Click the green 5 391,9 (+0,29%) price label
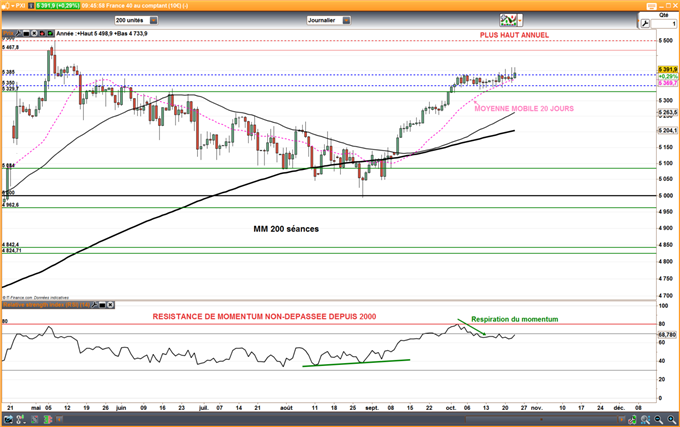Screen dimensions: 680x427 click(x=58, y=6)
